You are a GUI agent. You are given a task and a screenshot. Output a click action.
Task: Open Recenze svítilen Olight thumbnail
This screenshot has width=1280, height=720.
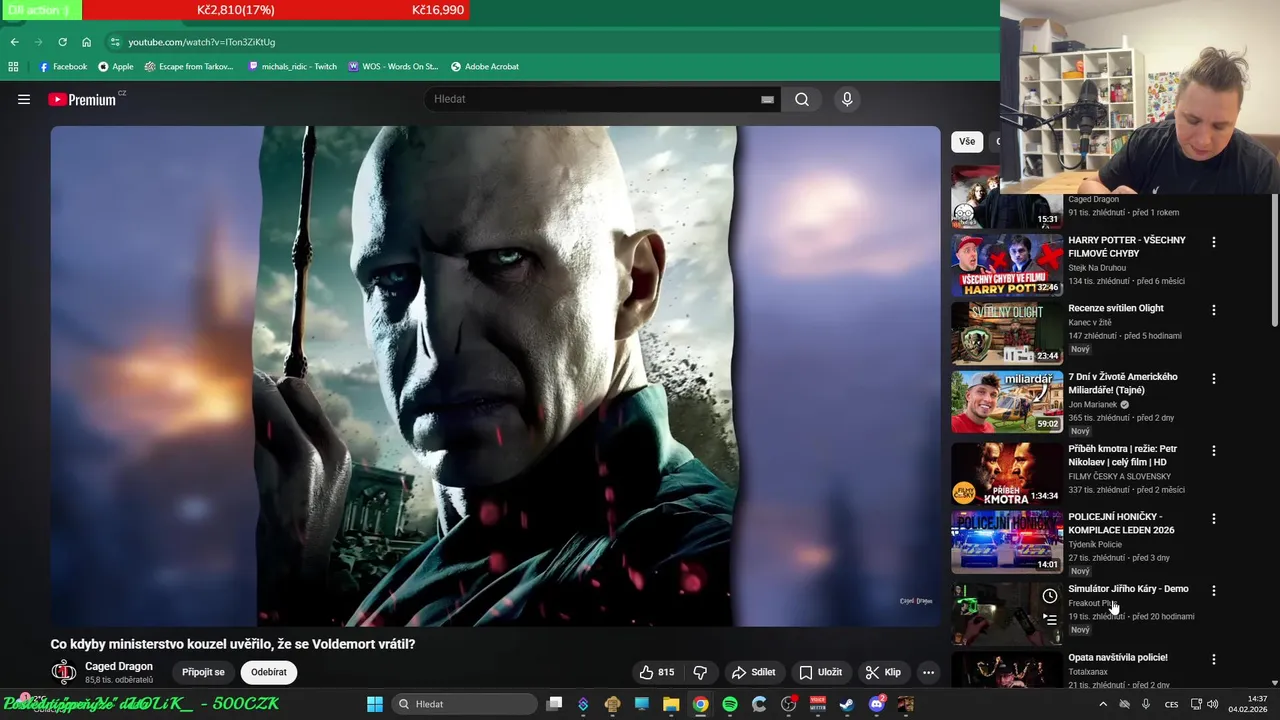pyautogui.click(x=1007, y=333)
